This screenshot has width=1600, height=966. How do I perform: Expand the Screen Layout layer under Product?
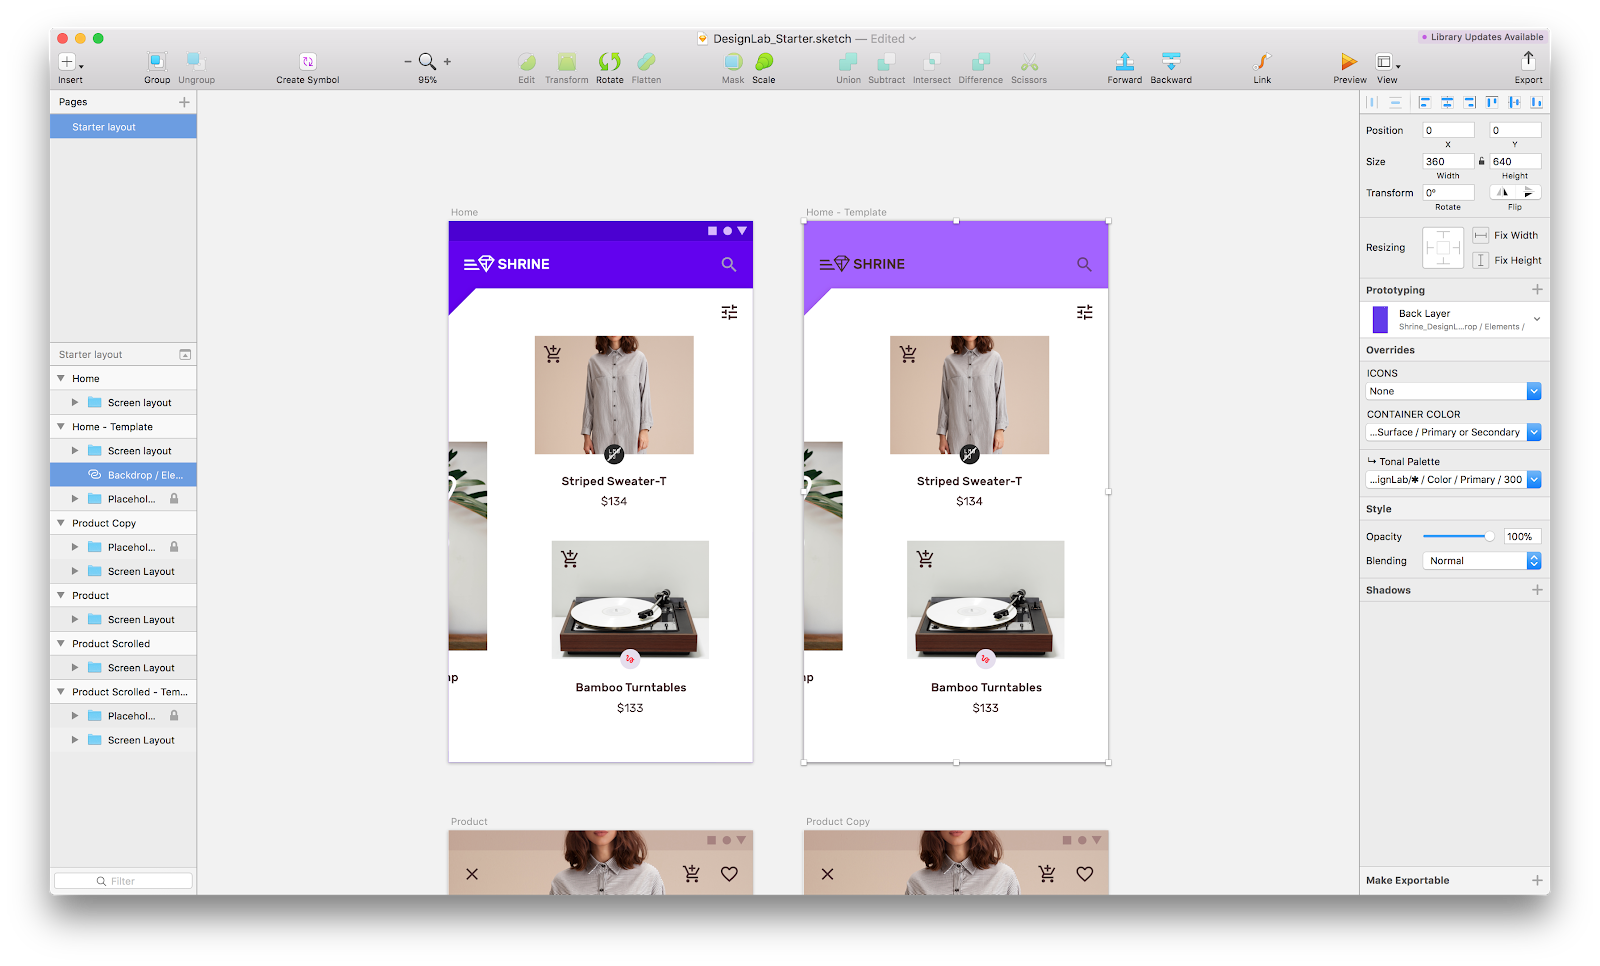tap(74, 619)
